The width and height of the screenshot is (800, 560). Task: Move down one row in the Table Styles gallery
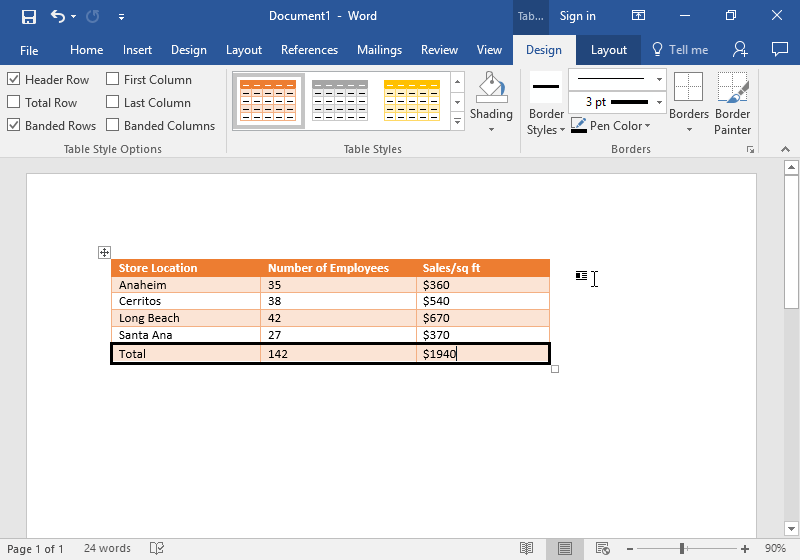point(457,102)
